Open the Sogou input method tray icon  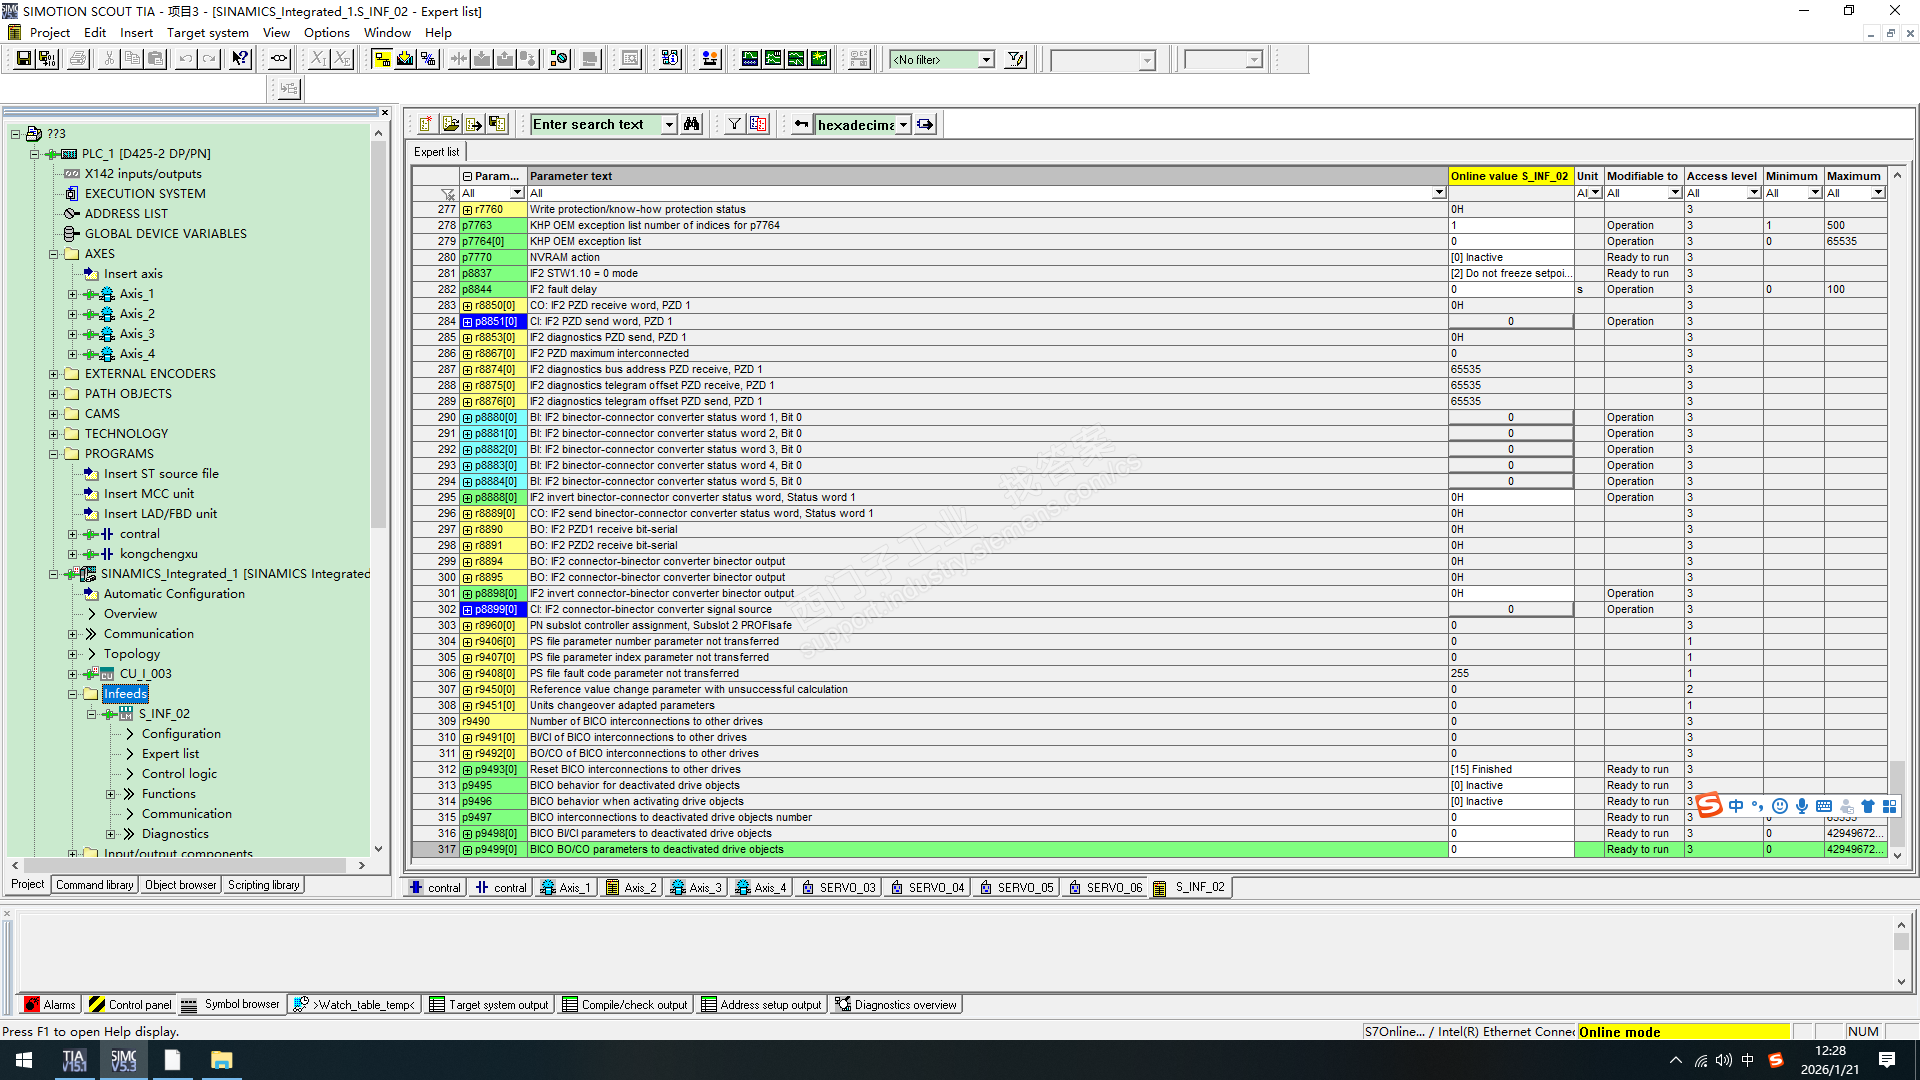(1776, 1060)
